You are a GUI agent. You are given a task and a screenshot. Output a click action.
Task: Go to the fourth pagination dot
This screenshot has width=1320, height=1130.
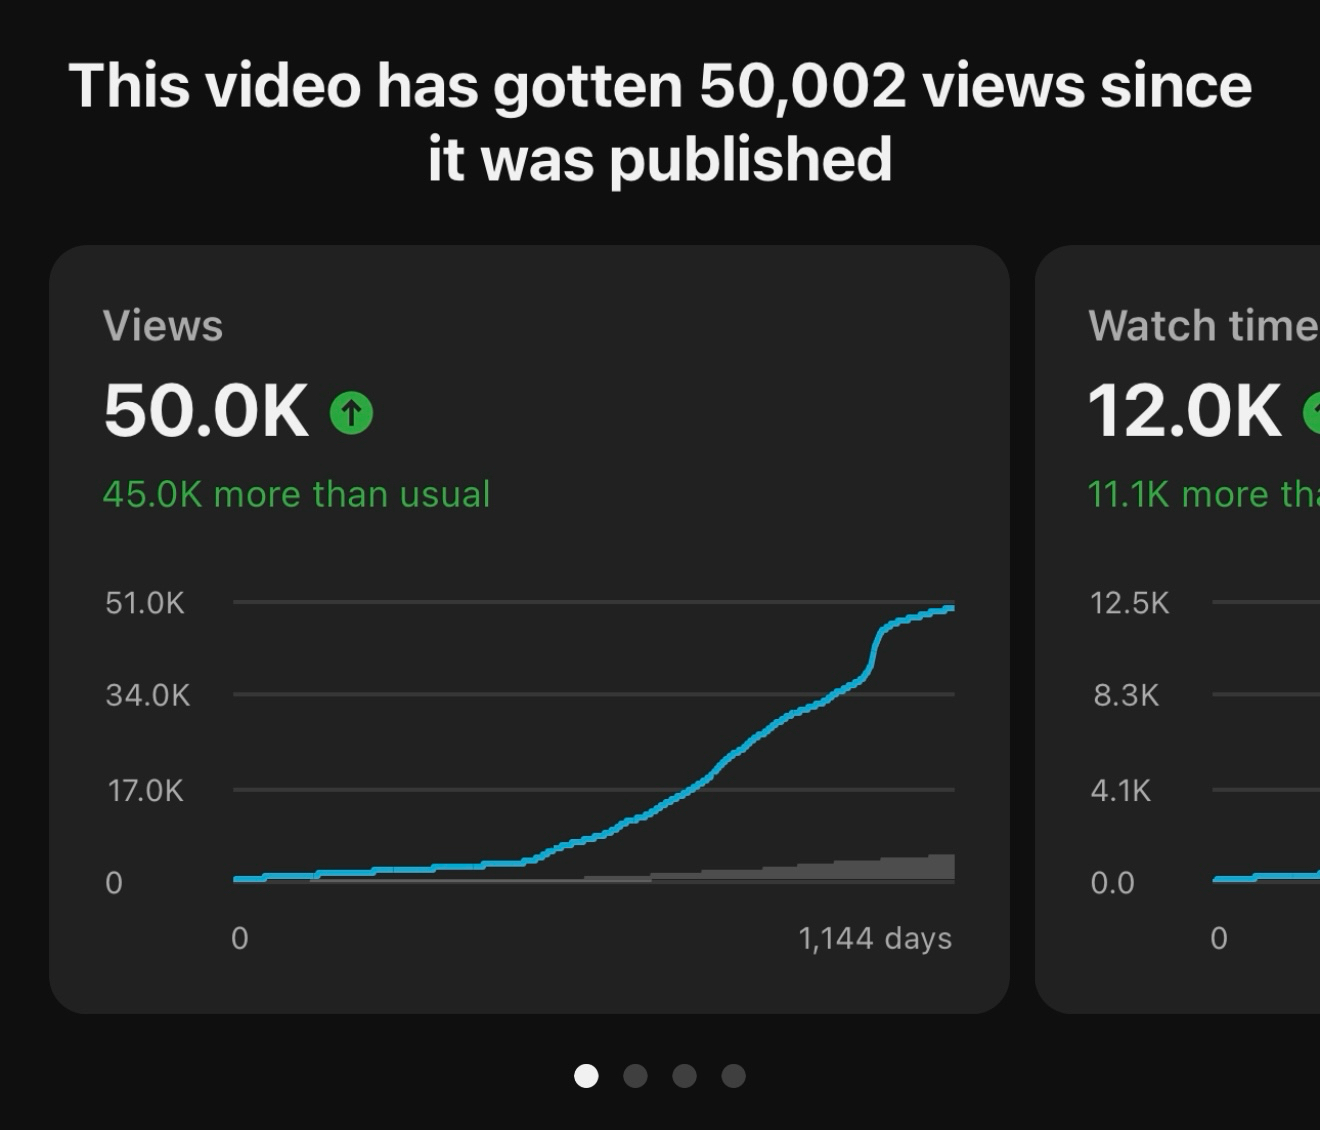coord(733,1076)
